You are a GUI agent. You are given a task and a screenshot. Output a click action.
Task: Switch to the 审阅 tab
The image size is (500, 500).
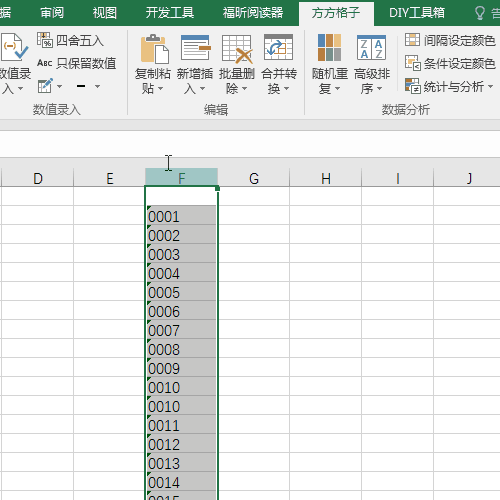(52, 13)
